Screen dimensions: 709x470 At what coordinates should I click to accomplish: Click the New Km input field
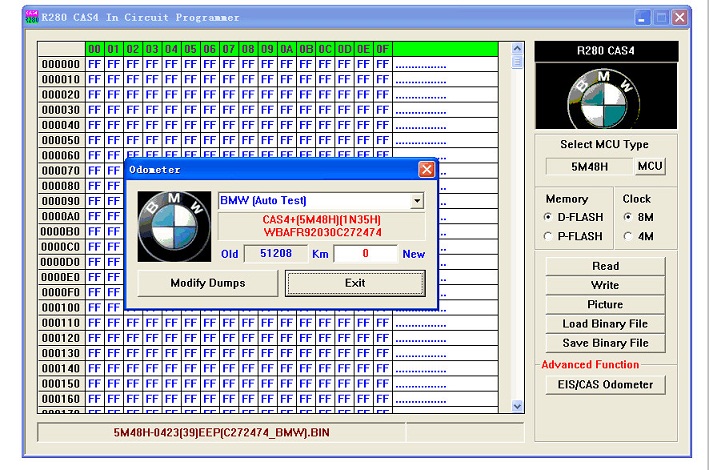point(365,254)
